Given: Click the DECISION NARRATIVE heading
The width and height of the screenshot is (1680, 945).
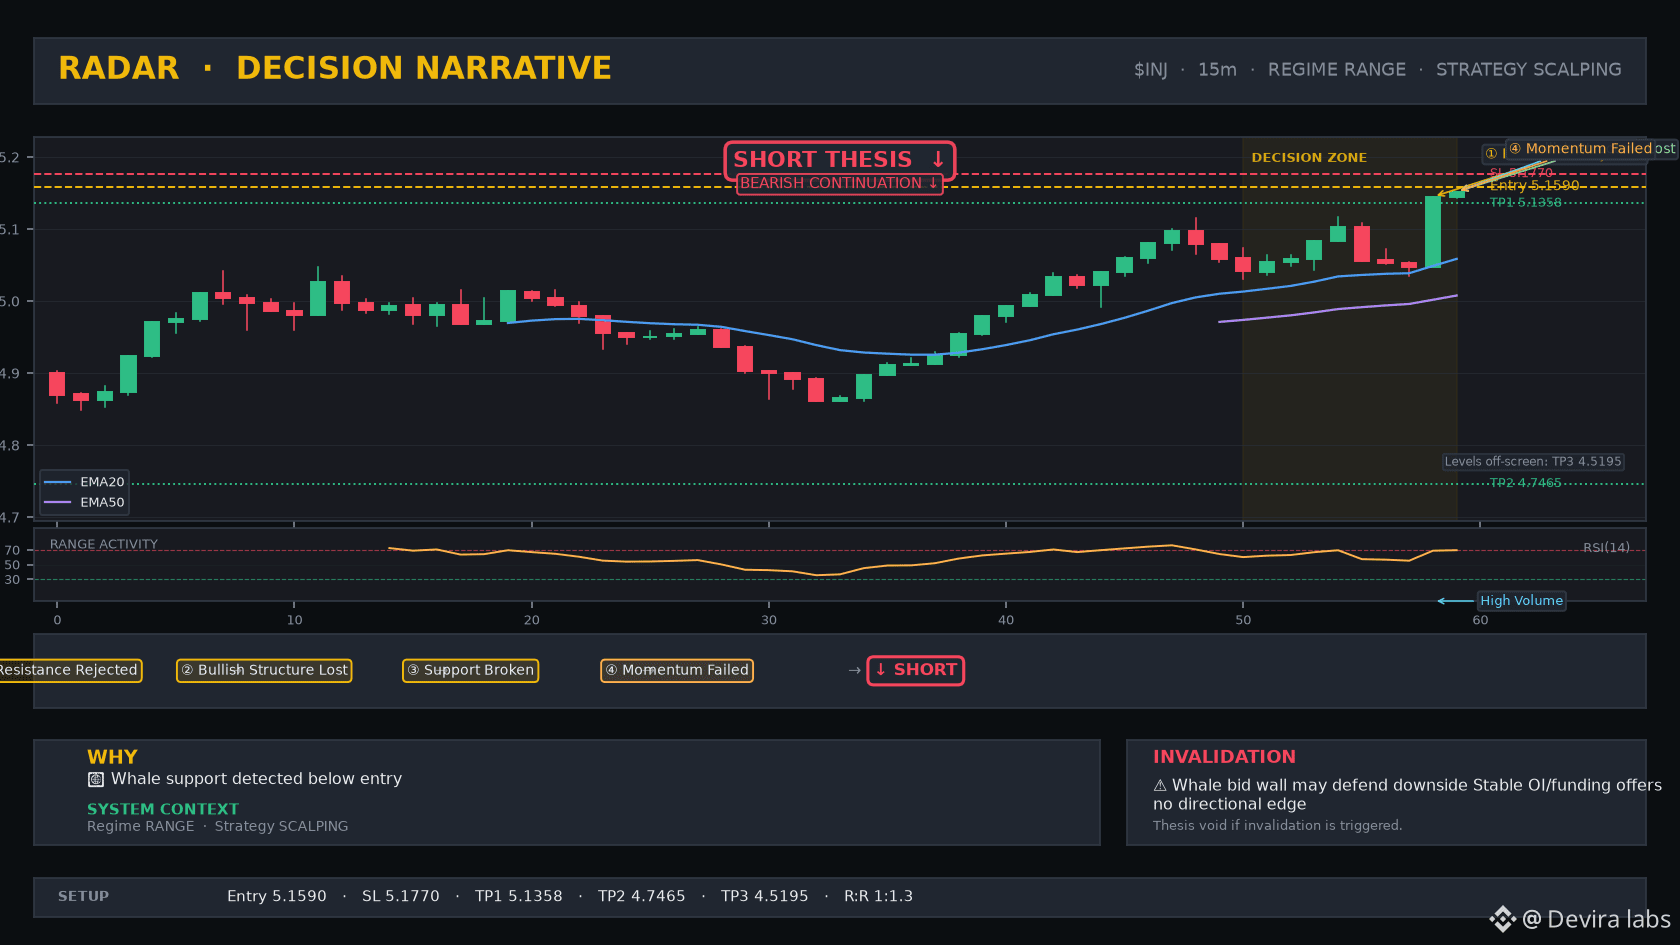Looking at the screenshot, I should click(424, 68).
